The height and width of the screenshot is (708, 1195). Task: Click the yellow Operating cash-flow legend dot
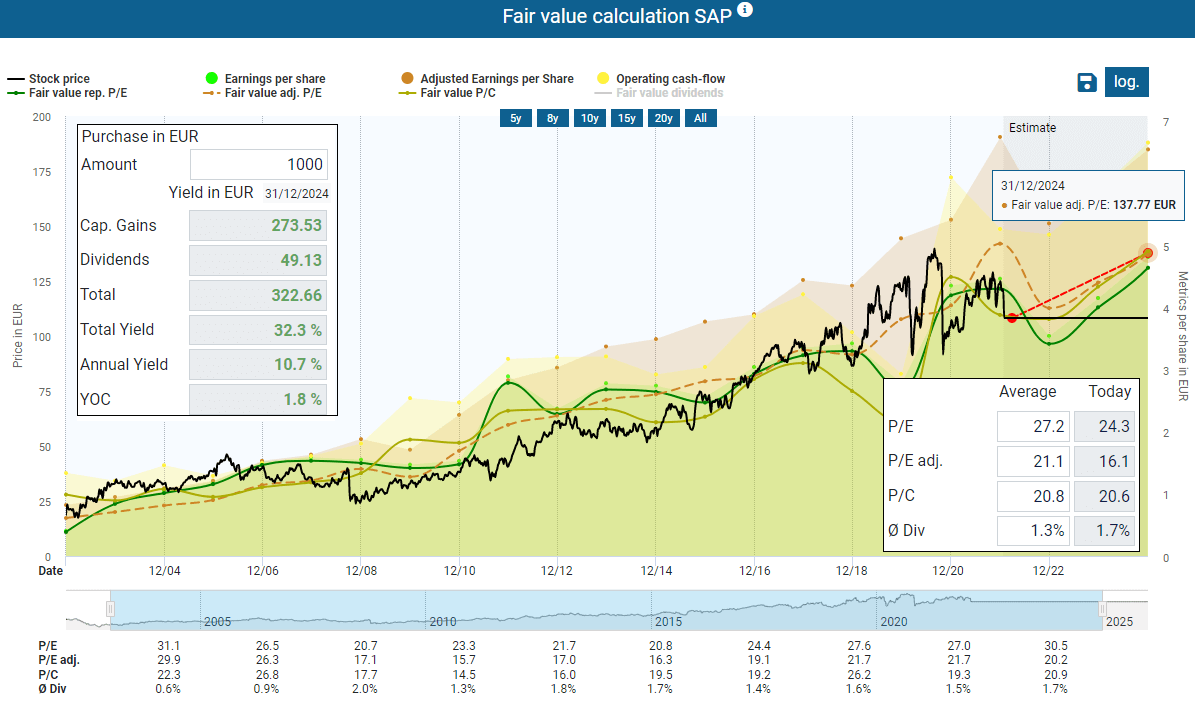(x=603, y=78)
